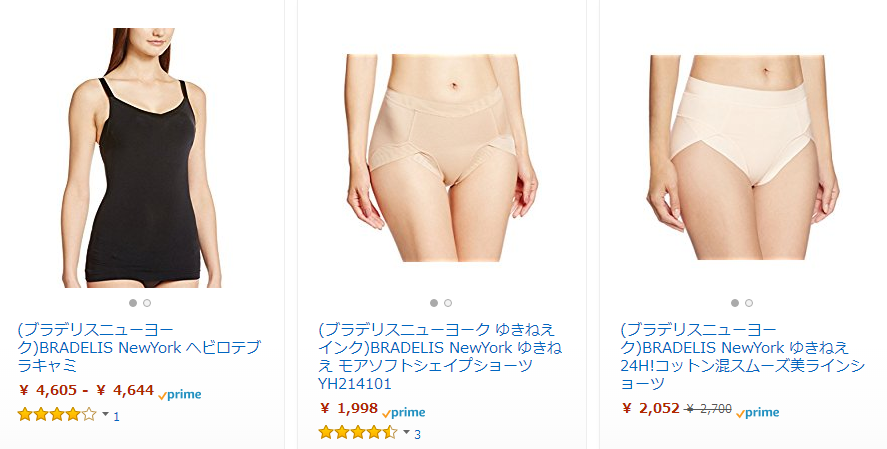Click the 3 reviews count link

pos(417,435)
